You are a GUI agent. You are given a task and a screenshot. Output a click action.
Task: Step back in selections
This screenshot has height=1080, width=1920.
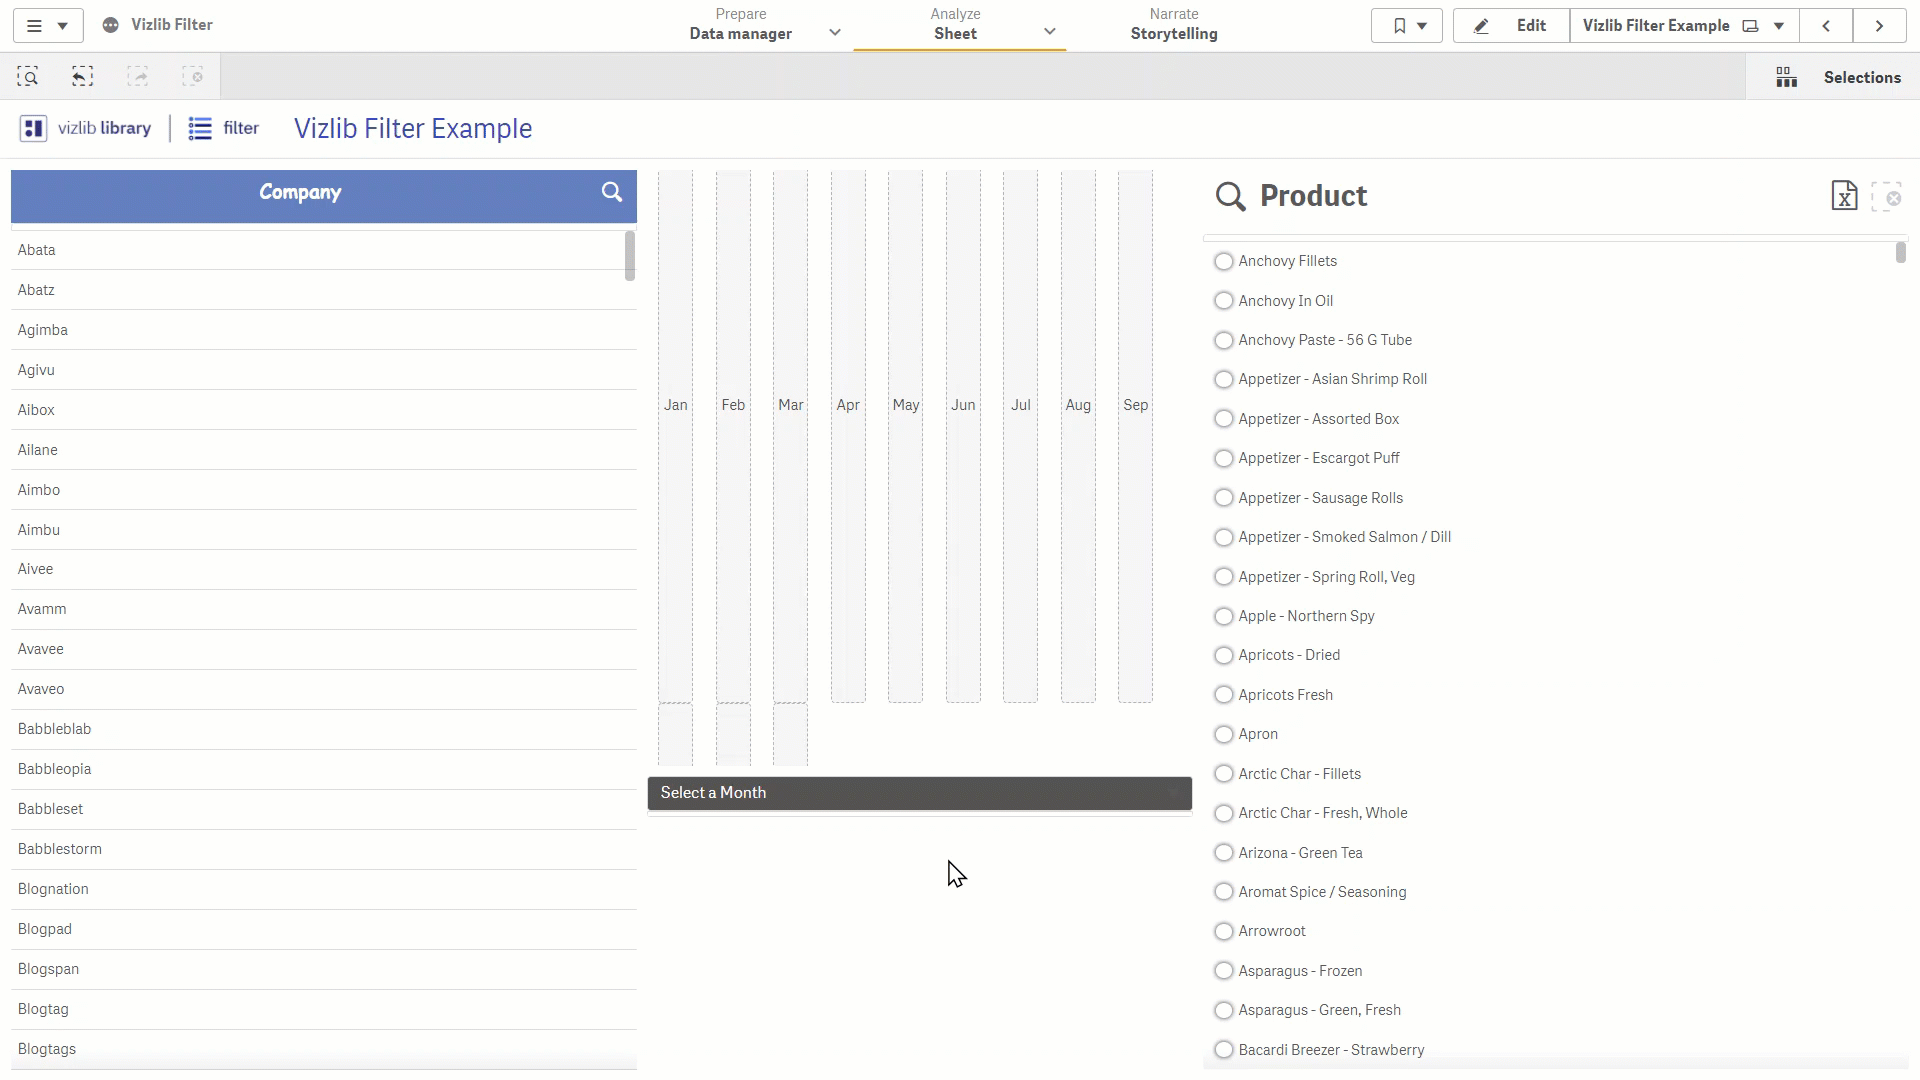pyautogui.click(x=83, y=77)
